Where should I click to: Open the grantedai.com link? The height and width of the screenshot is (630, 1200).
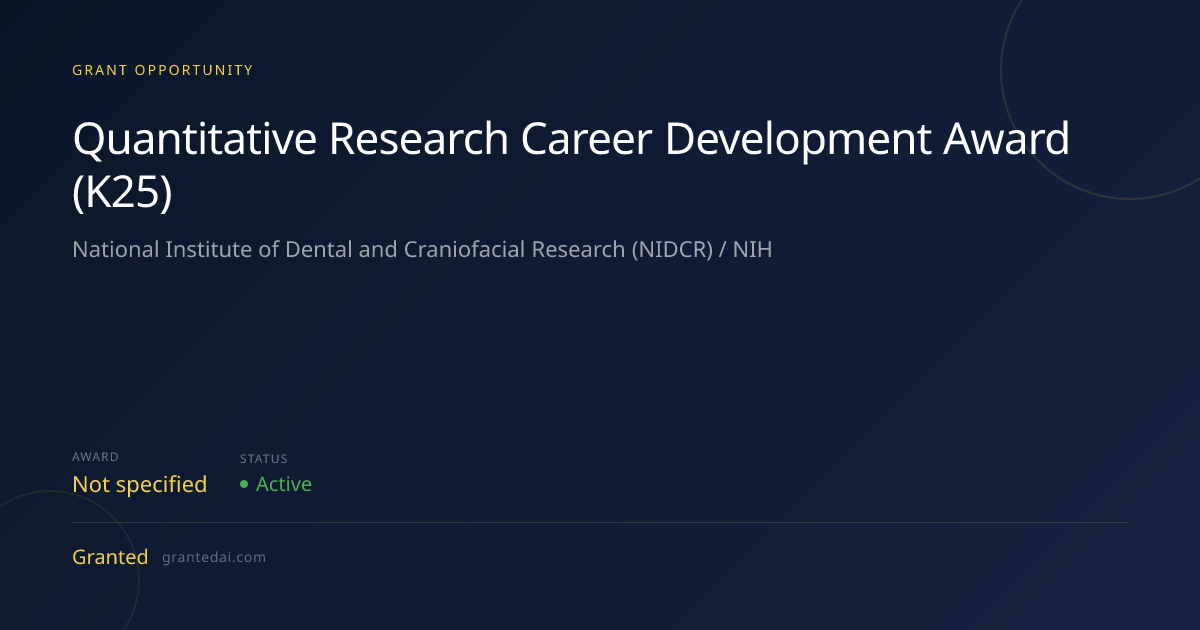pyautogui.click(x=214, y=558)
